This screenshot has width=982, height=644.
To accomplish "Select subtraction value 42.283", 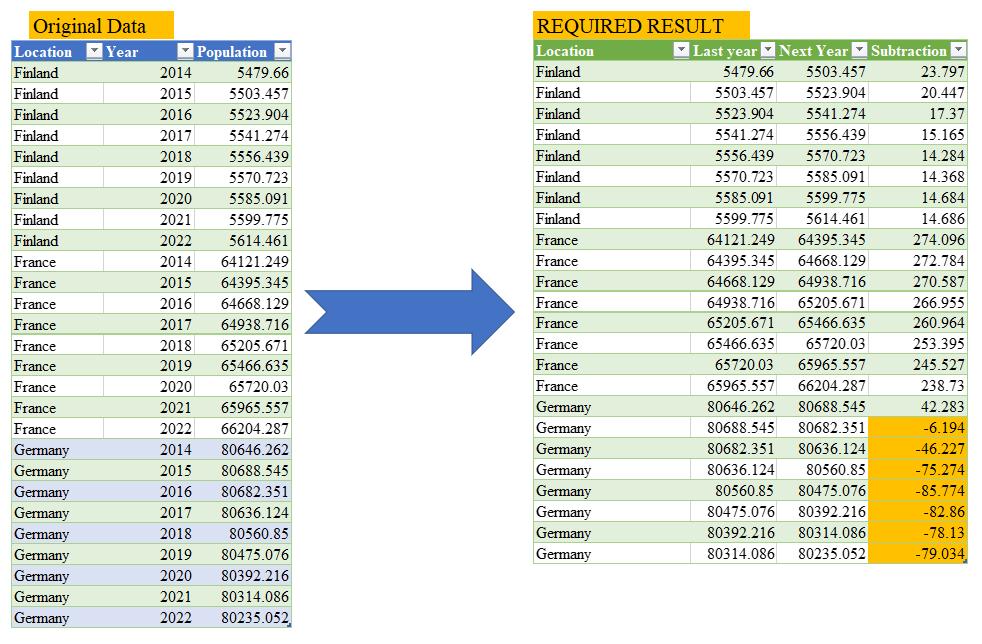I will 917,407.
